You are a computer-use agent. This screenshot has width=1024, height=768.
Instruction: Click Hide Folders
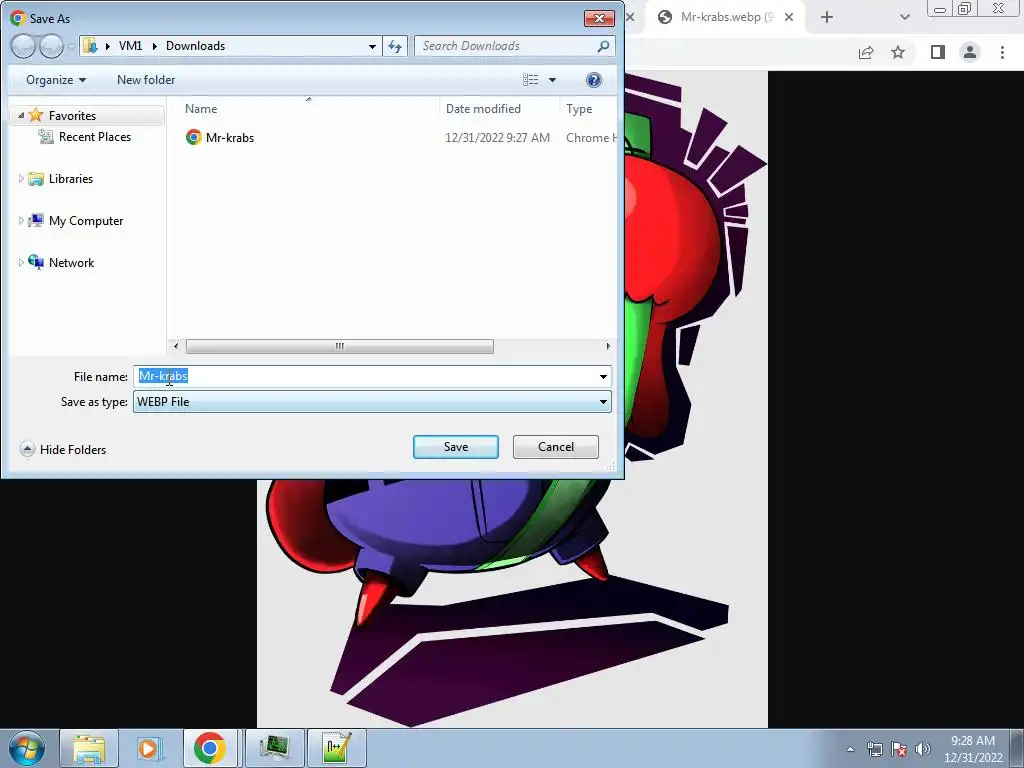coord(63,449)
